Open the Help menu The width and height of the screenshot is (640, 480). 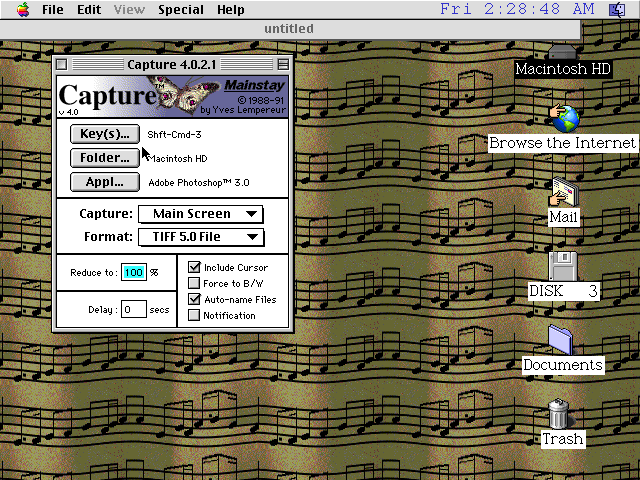(x=231, y=9)
